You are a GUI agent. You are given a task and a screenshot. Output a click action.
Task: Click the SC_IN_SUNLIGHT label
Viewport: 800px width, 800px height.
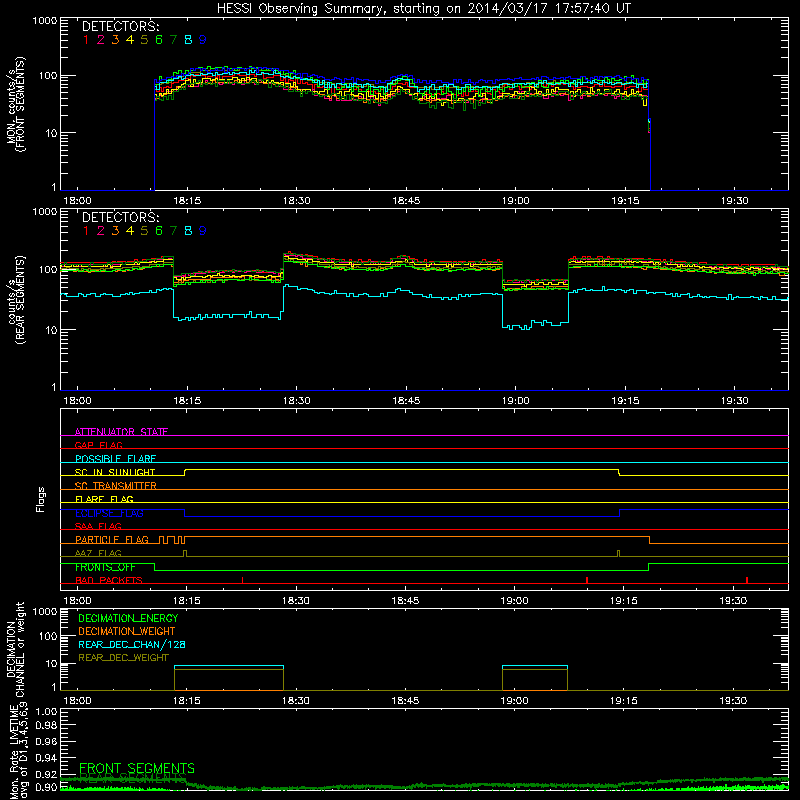(x=115, y=472)
